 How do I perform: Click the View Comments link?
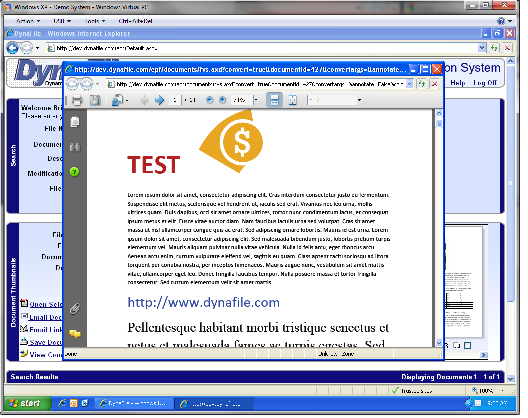point(46,355)
